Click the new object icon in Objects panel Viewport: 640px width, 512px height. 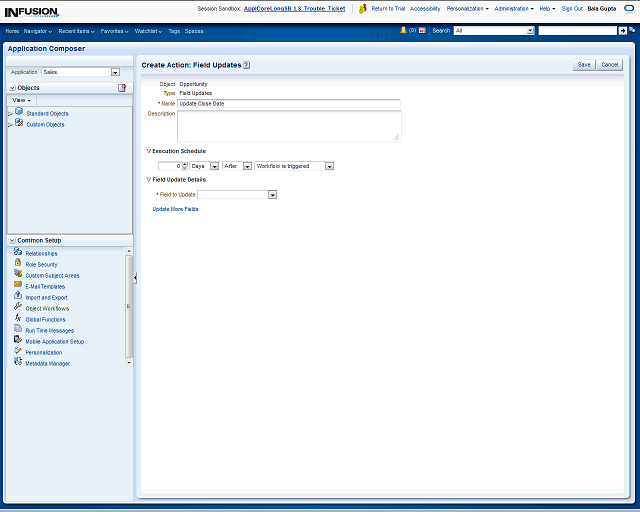[x=122, y=88]
